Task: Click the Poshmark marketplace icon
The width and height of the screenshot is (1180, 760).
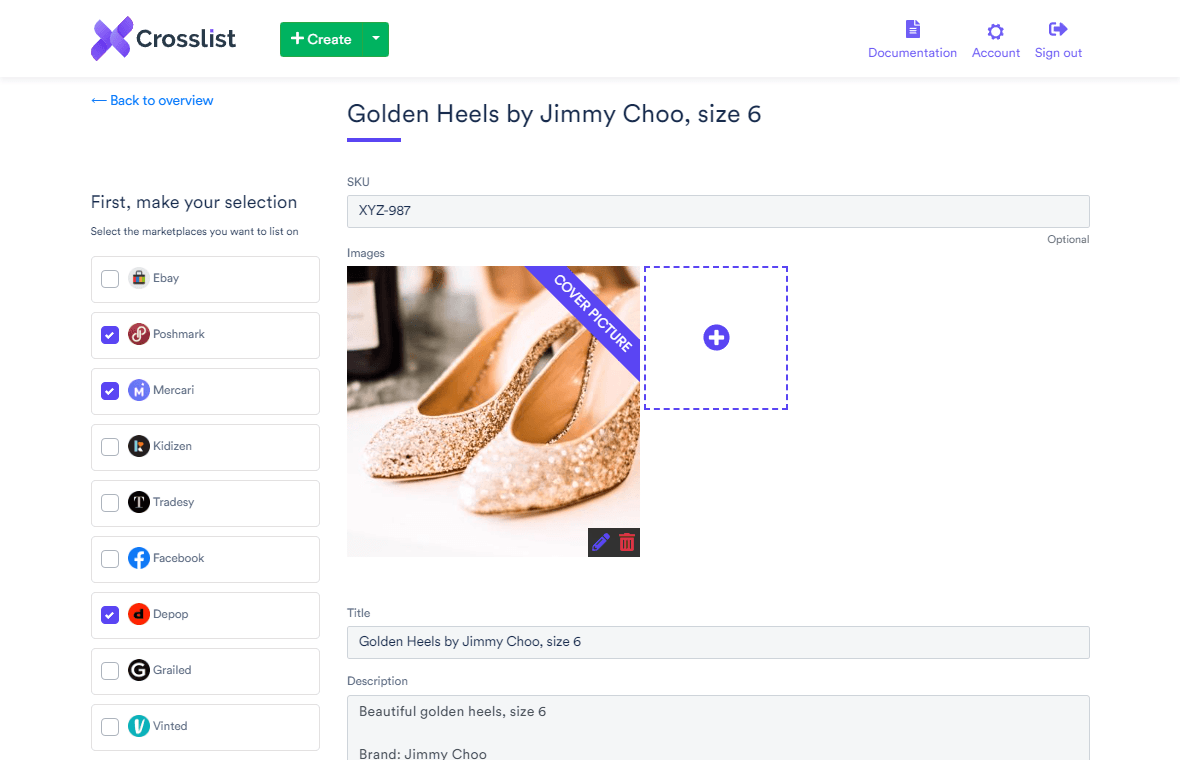Action: coord(138,334)
